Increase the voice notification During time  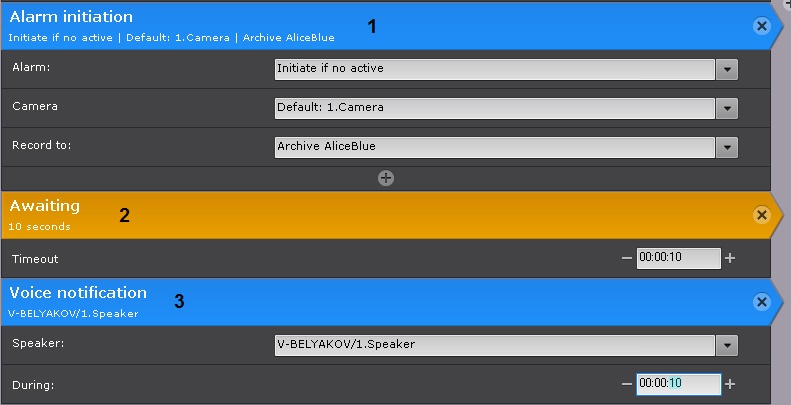click(730, 384)
